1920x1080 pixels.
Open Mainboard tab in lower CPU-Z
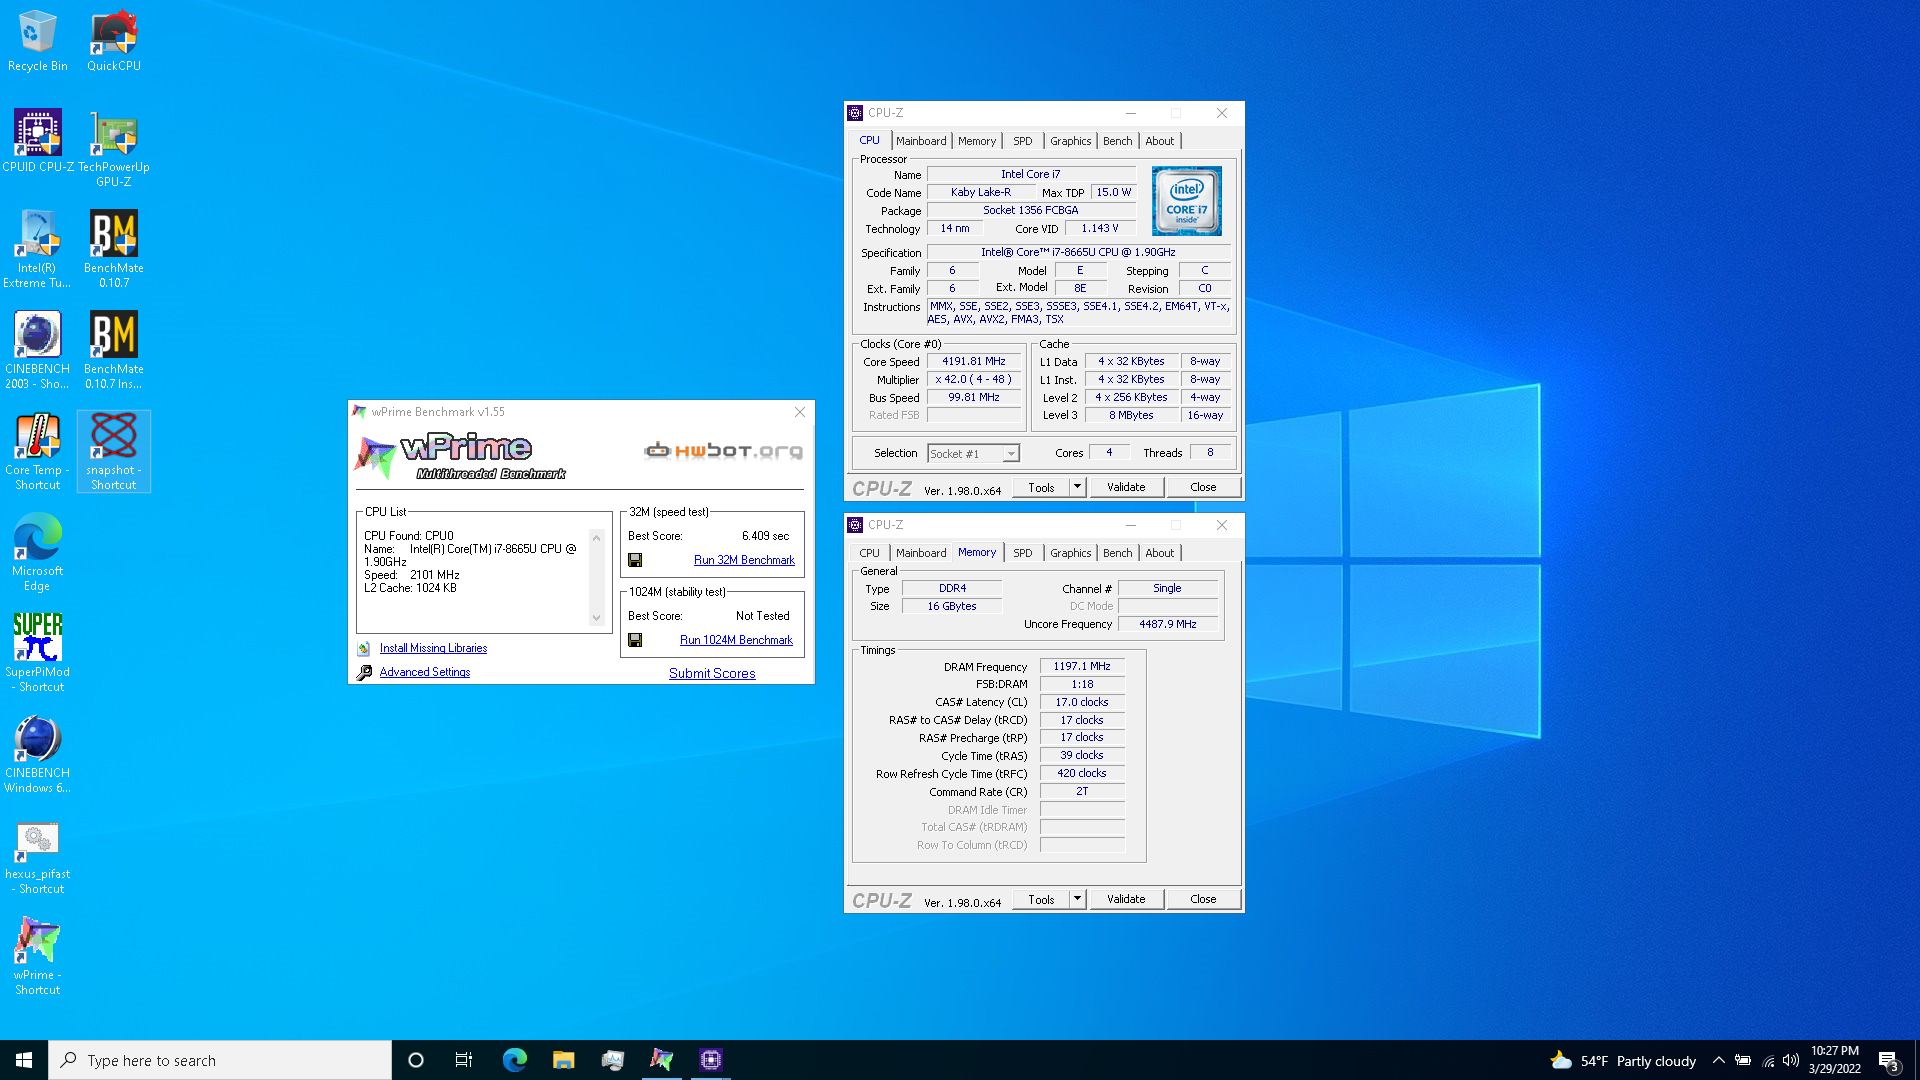click(921, 553)
